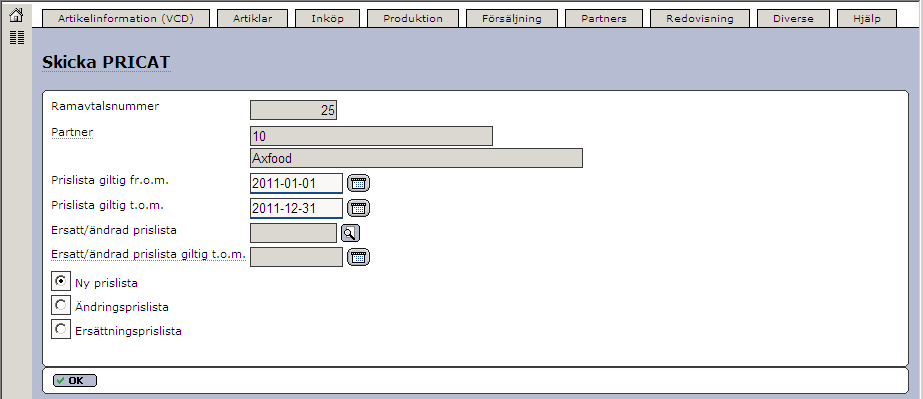Click the Ersatt/ändrad prislista label
The width and height of the screenshot is (923, 399).
(x=114, y=230)
